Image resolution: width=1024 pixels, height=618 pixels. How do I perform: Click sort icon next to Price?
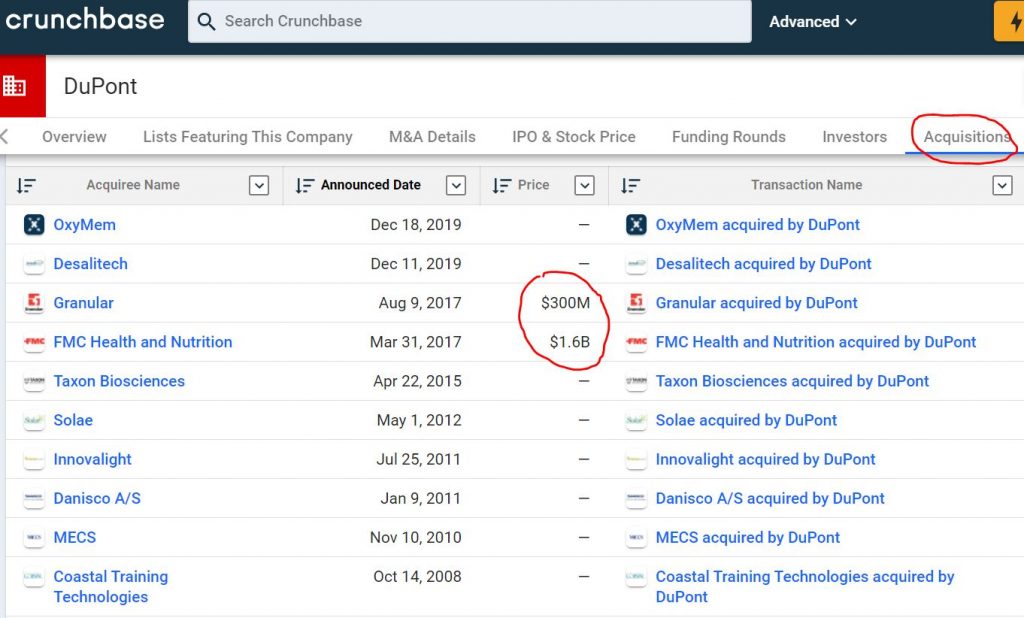501,185
